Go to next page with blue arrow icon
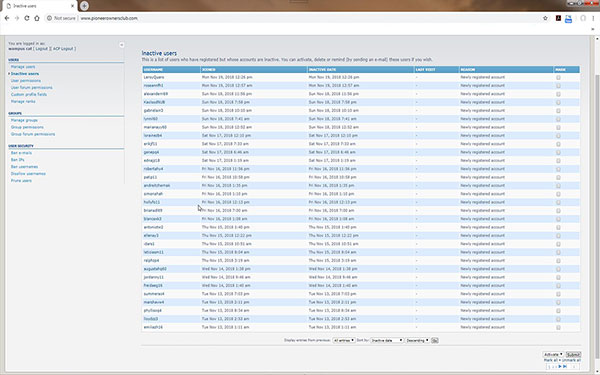This screenshot has width=600, height=375. pyautogui.click(x=560, y=366)
